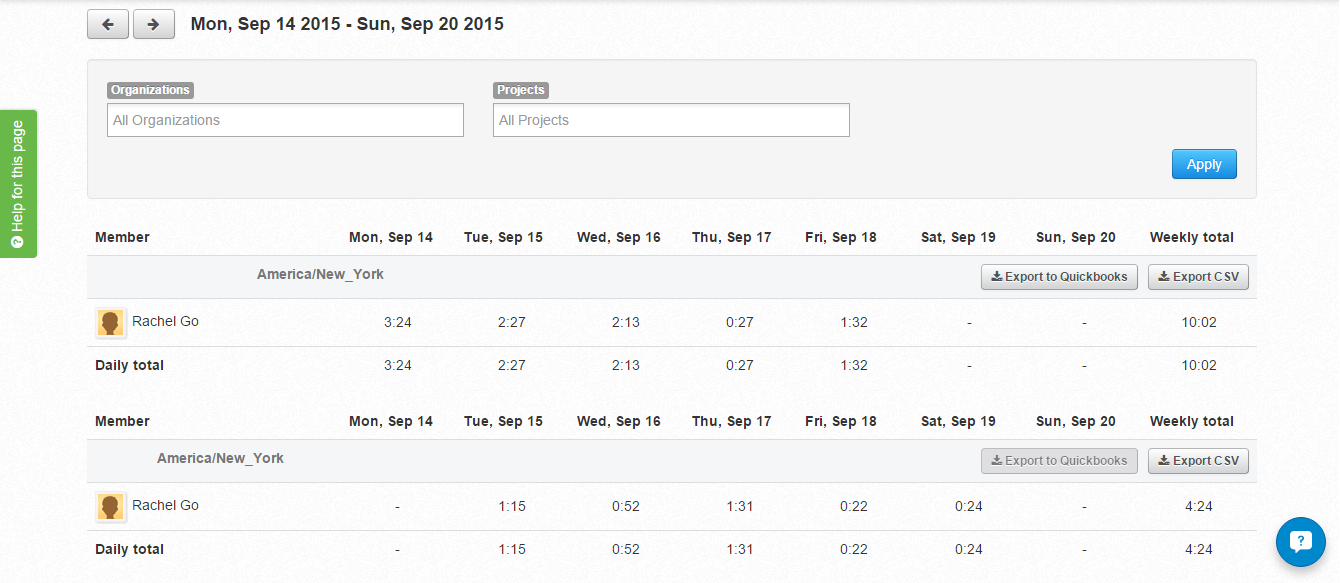Viewport: 1340px width, 583px height.
Task: Open the chat help bubble icon
Action: [x=1300, y=542]
